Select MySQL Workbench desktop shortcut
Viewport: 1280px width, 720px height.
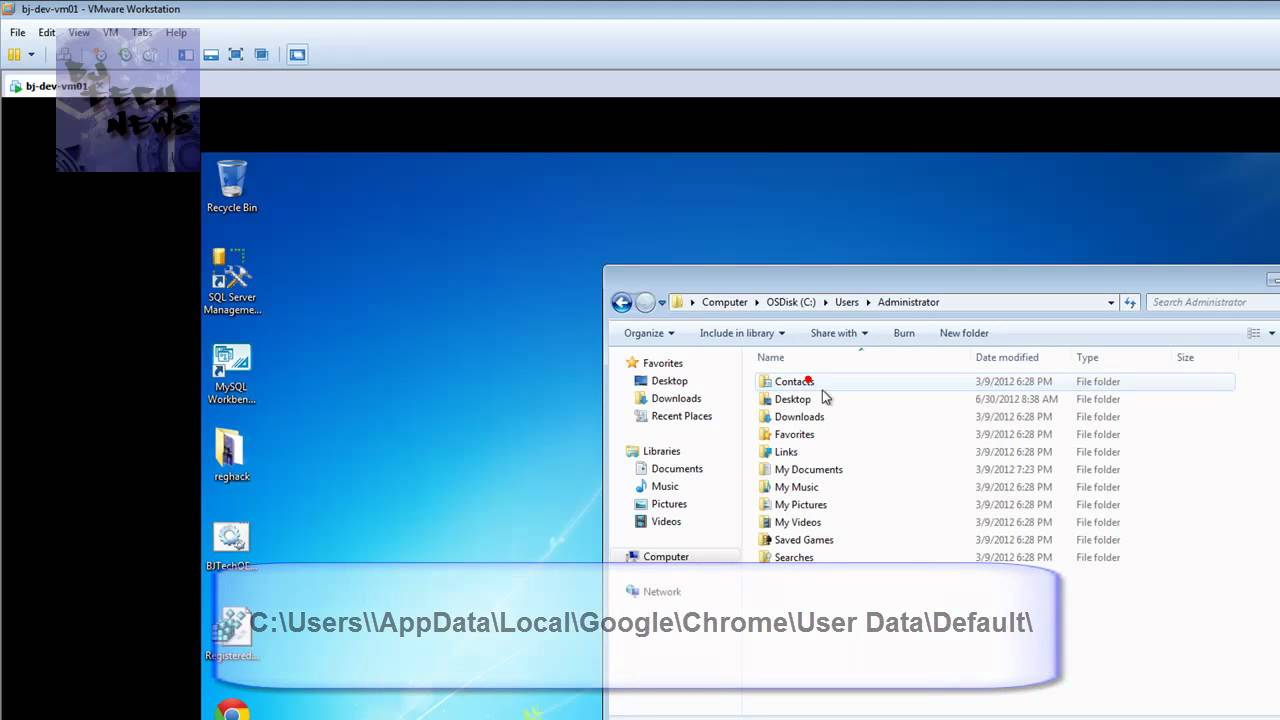point(232,374)
